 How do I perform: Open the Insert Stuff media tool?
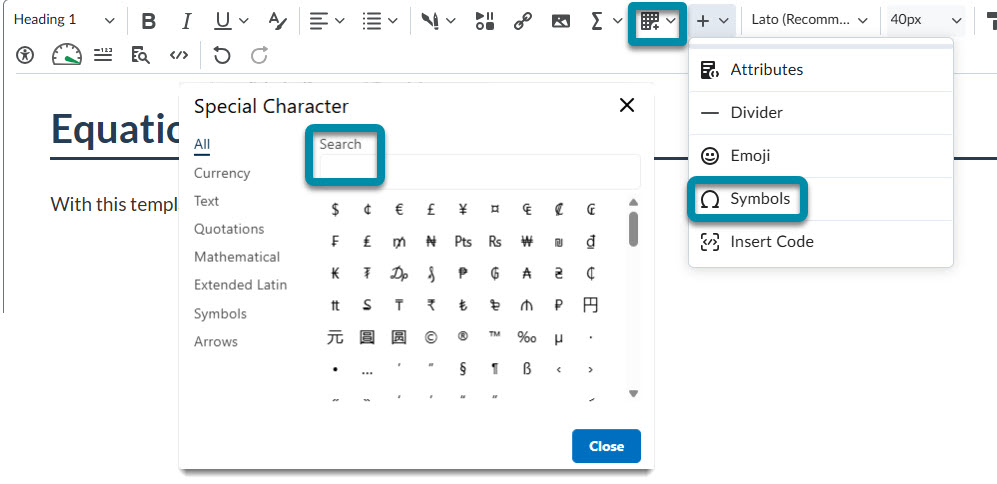(x=485, y=21)
